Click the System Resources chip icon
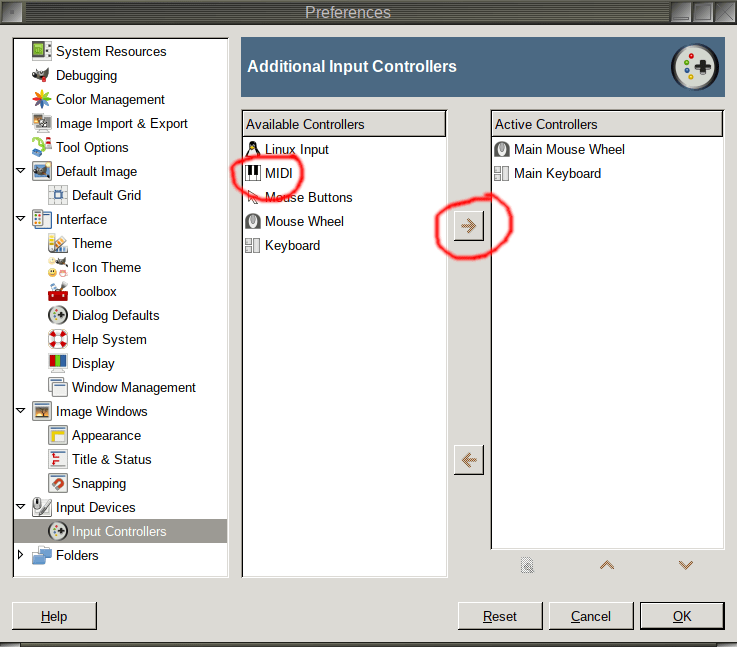 (41, 51)
